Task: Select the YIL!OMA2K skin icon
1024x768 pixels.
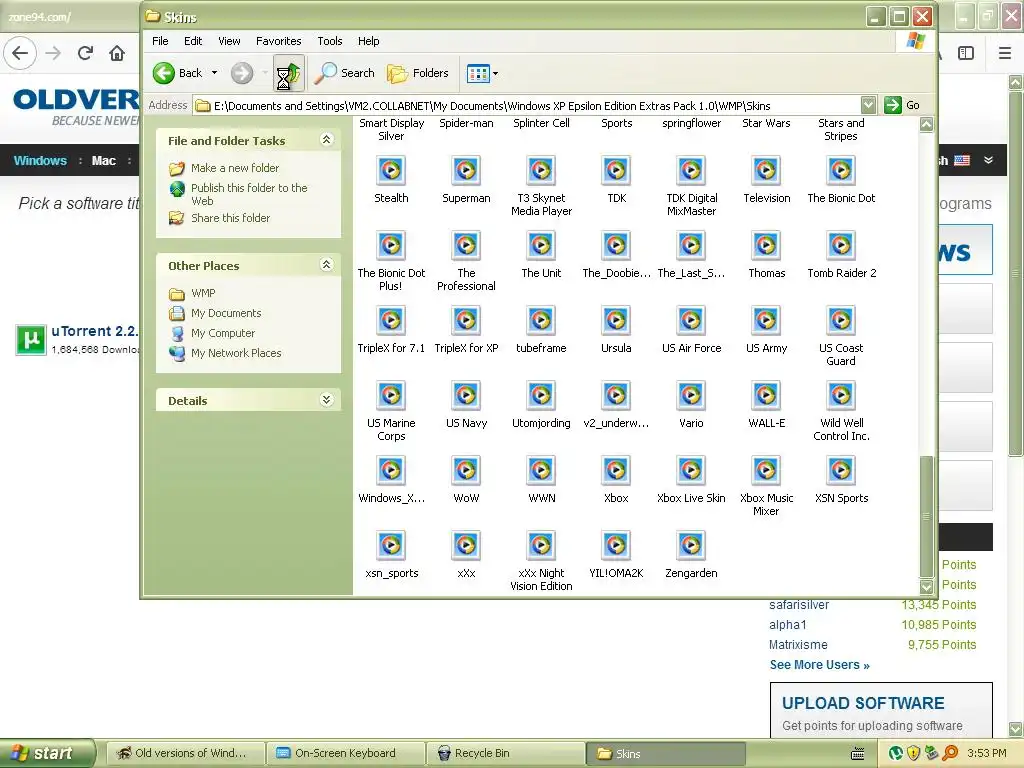Action: click(616, 547)
